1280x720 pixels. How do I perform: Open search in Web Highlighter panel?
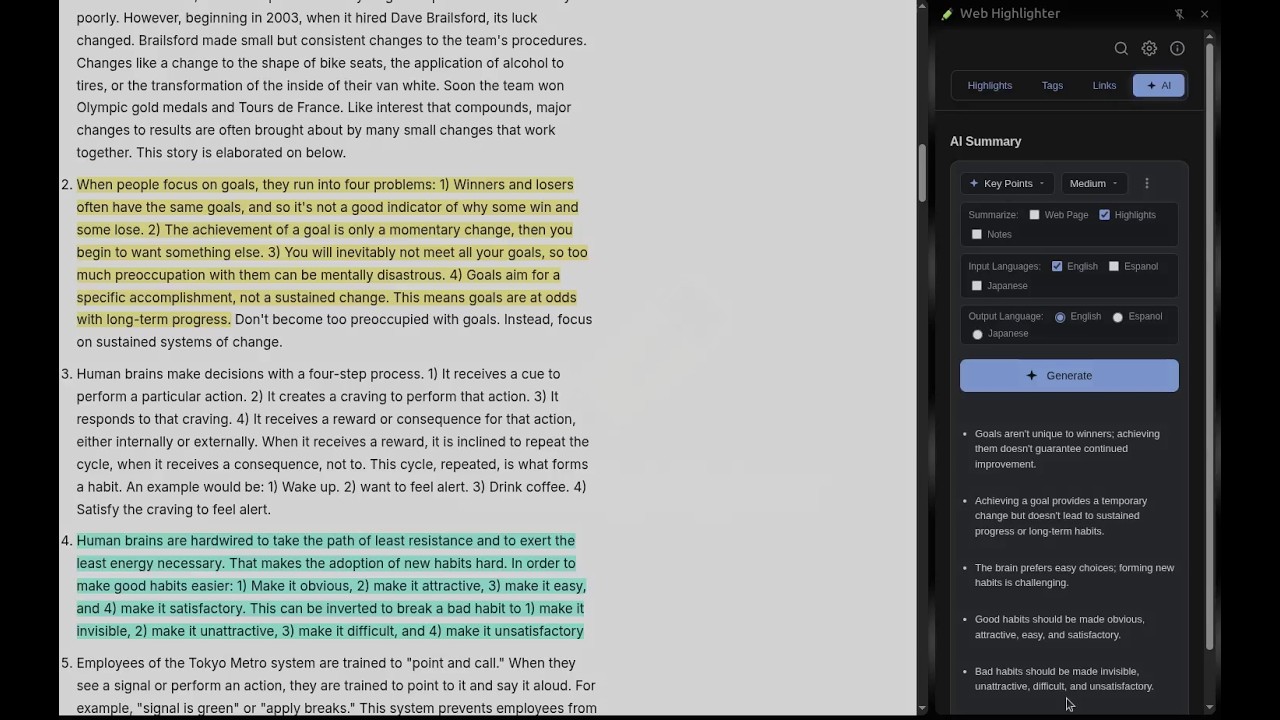pos(1121,48)
